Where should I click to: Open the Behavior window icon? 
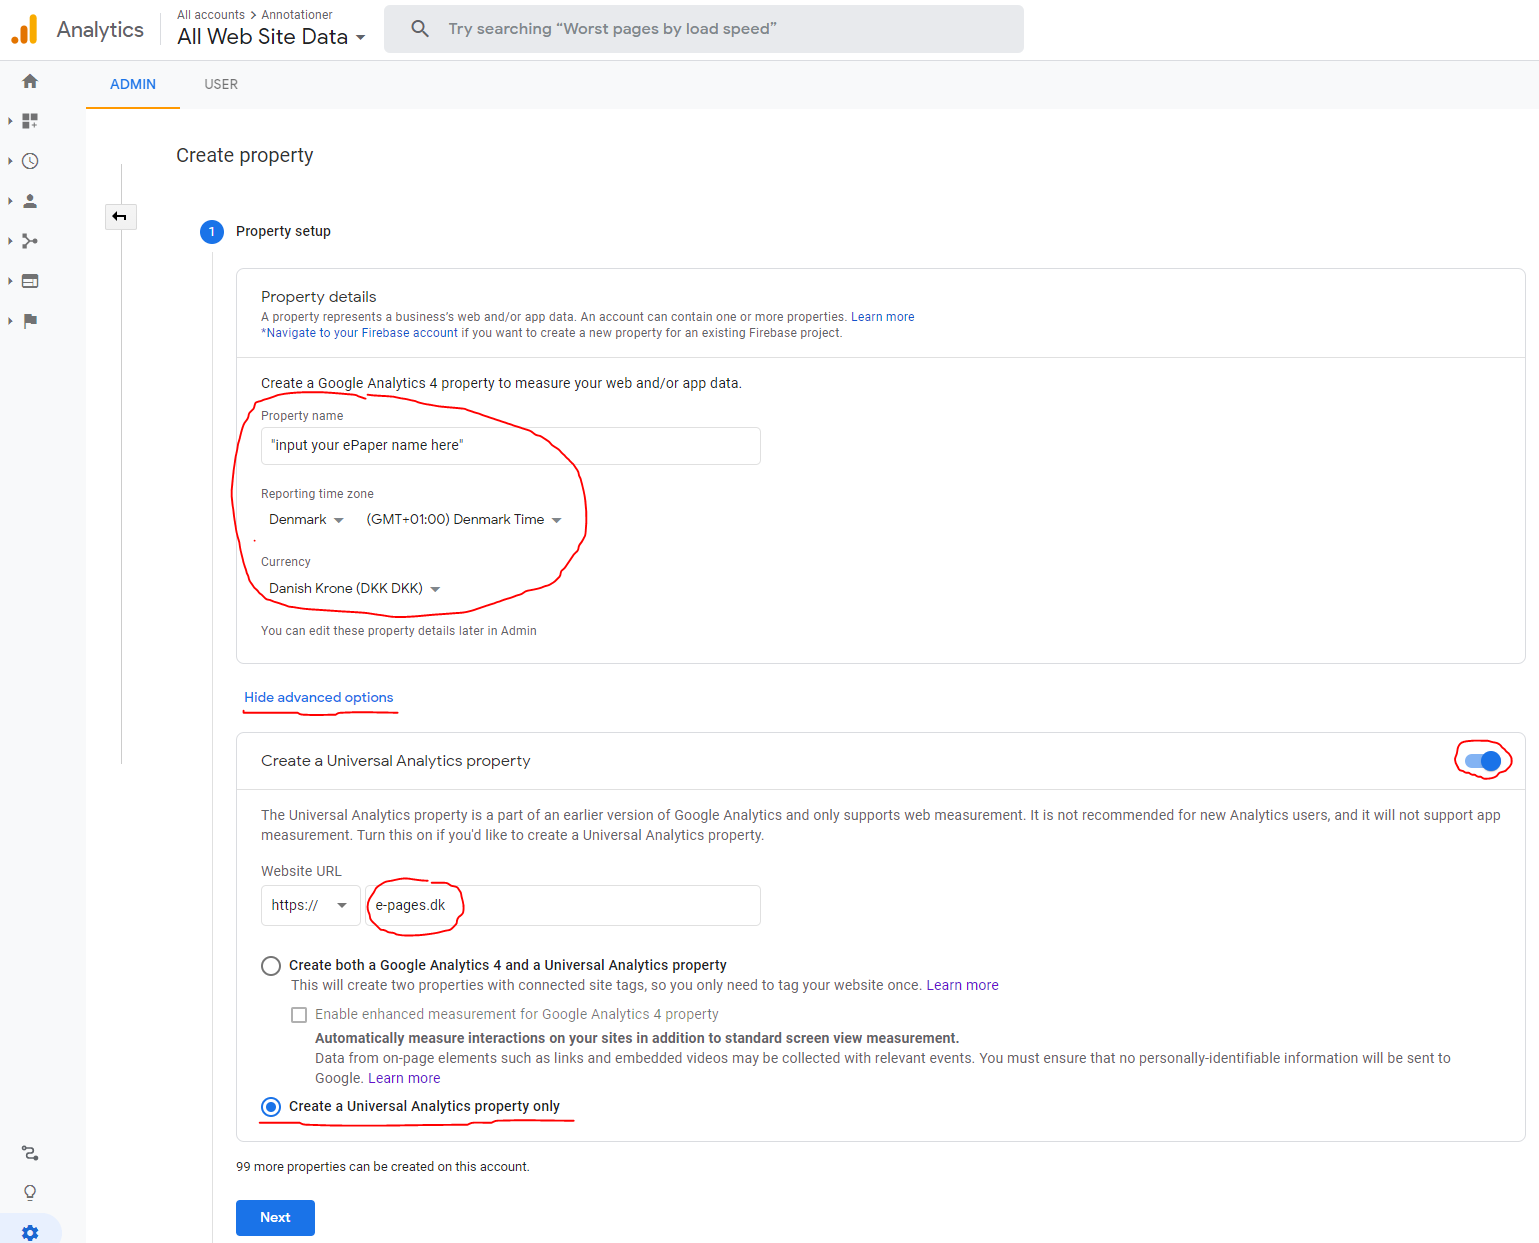point(30,281)
